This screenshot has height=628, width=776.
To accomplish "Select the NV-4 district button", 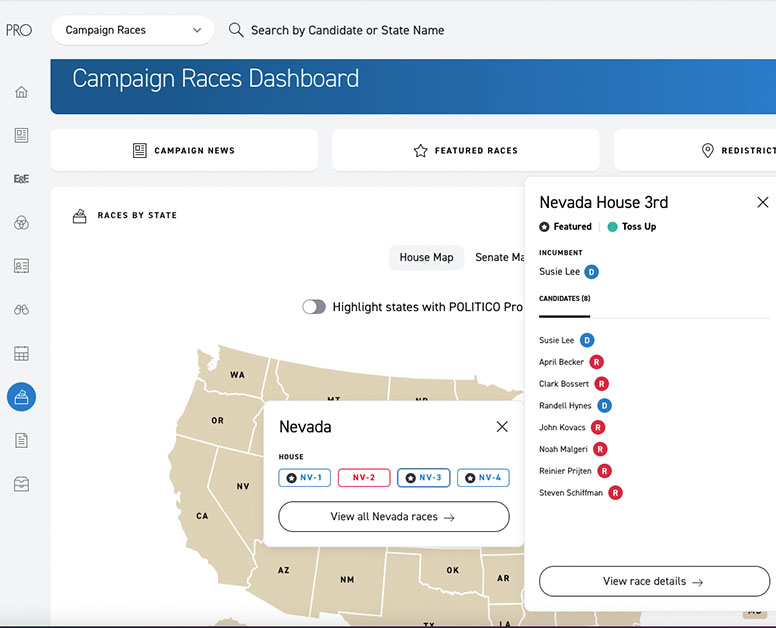I will click(483, 478).
